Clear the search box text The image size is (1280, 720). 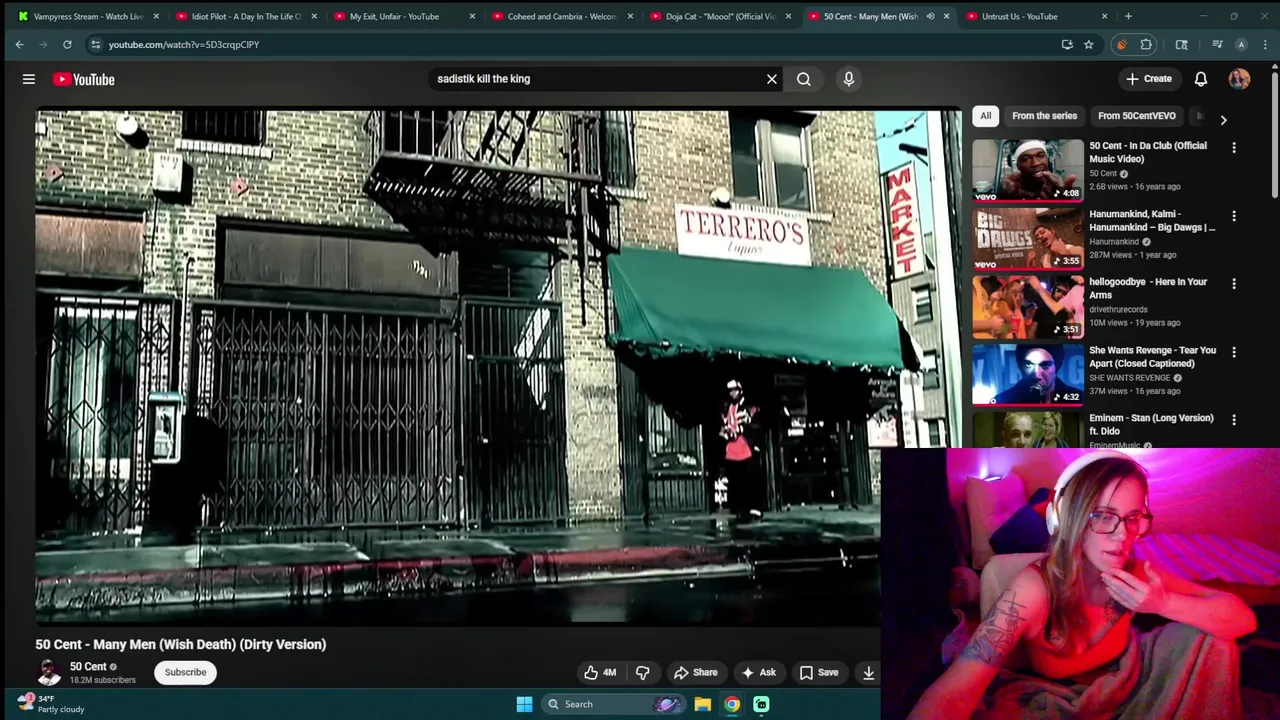(x=772, y=79)
